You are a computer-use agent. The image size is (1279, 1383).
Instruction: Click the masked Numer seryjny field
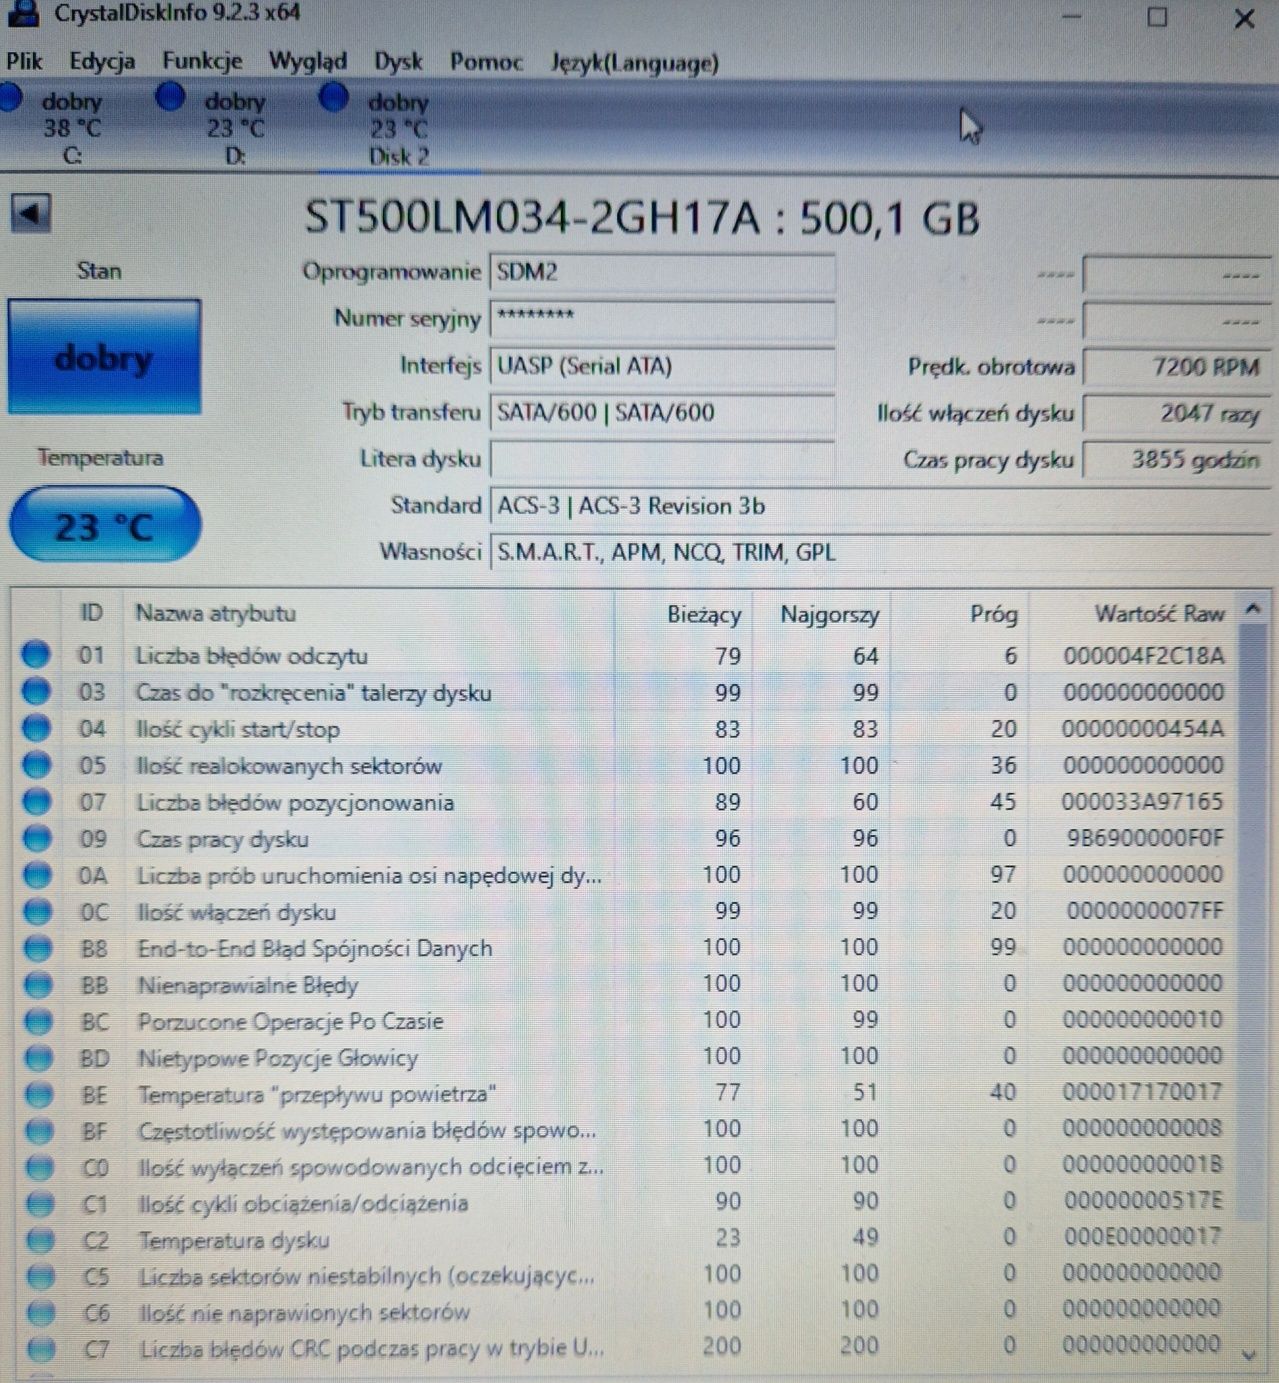(662, 318)
